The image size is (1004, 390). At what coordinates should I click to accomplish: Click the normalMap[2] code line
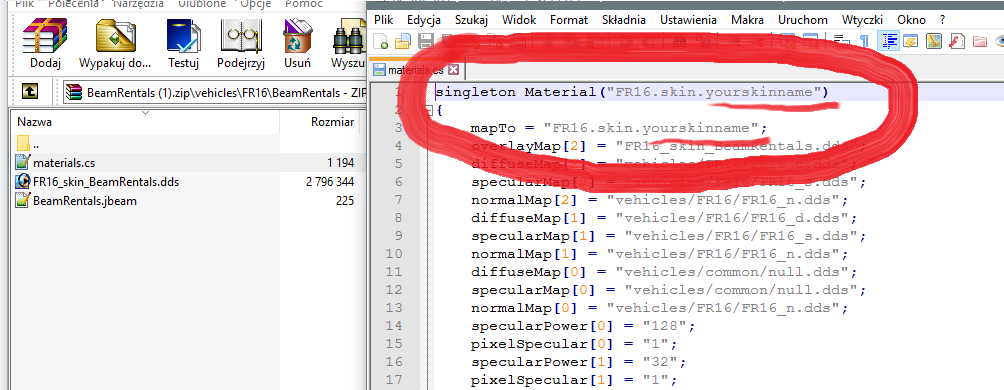(x=660, y=200)
